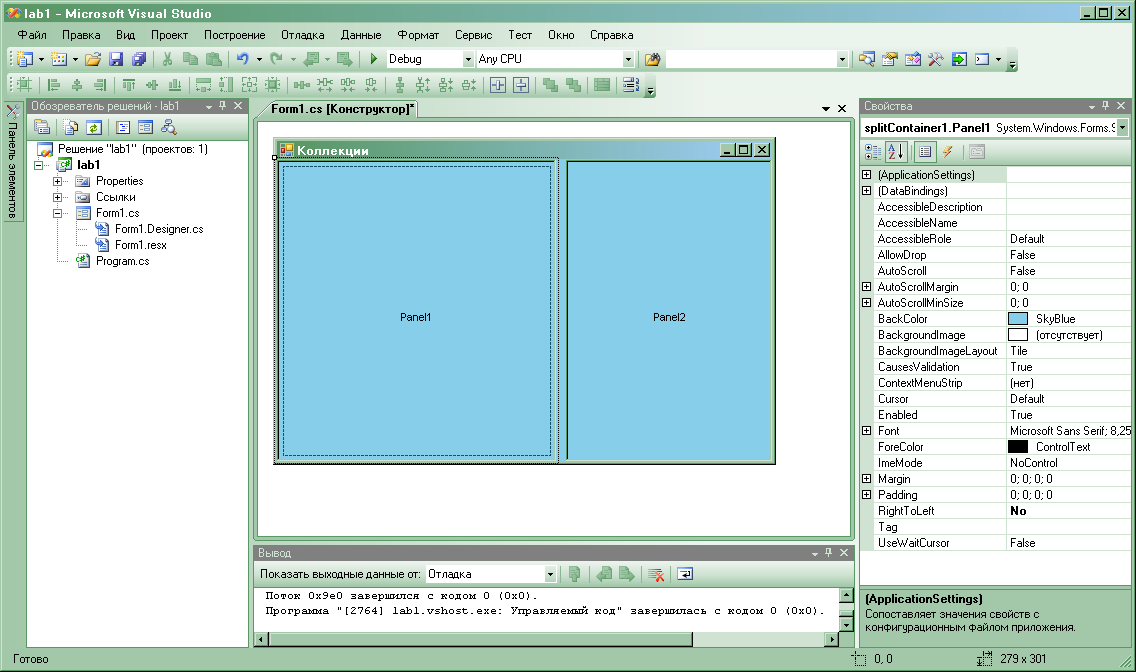Open the Output source dropdown showing Отладка
Screen dimensions: 1136x672
tap(550, 574)
